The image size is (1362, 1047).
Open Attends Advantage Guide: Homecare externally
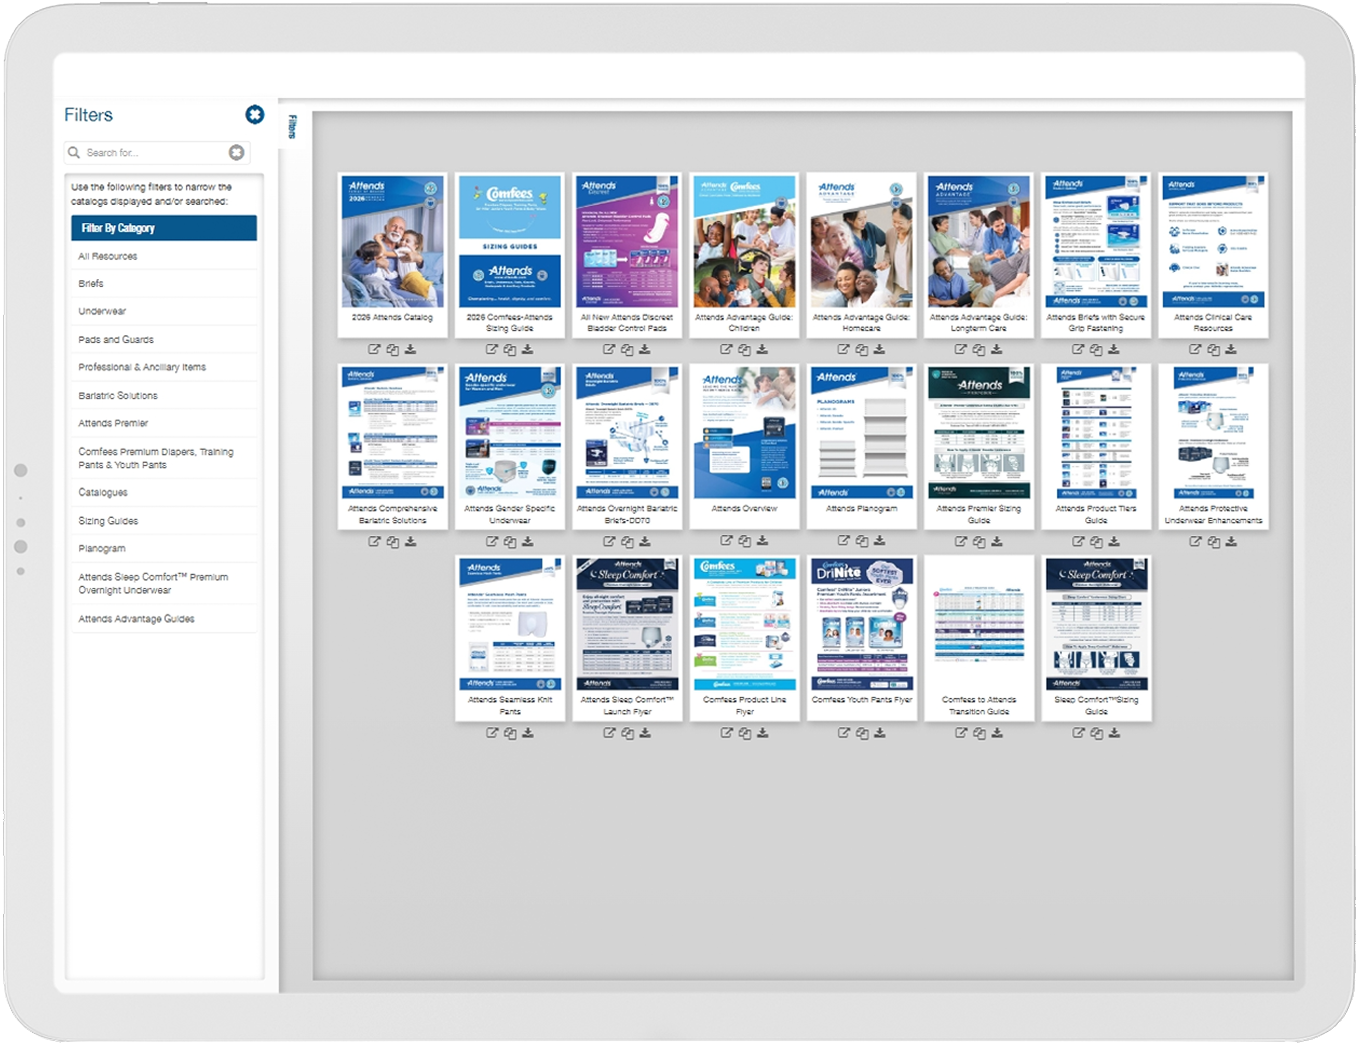[x=844, y=350]
